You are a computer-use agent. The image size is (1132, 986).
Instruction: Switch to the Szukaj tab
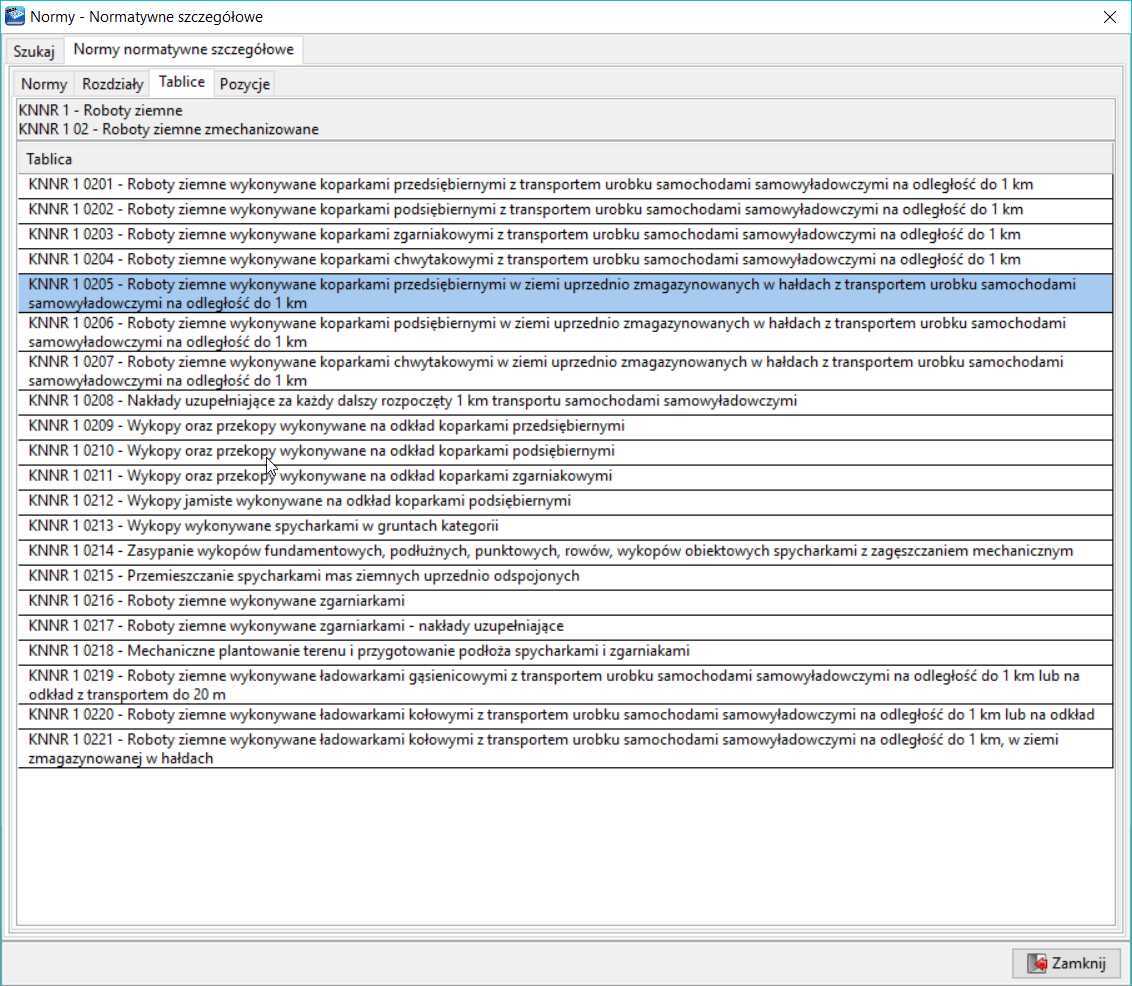click(x=33, y=51)
